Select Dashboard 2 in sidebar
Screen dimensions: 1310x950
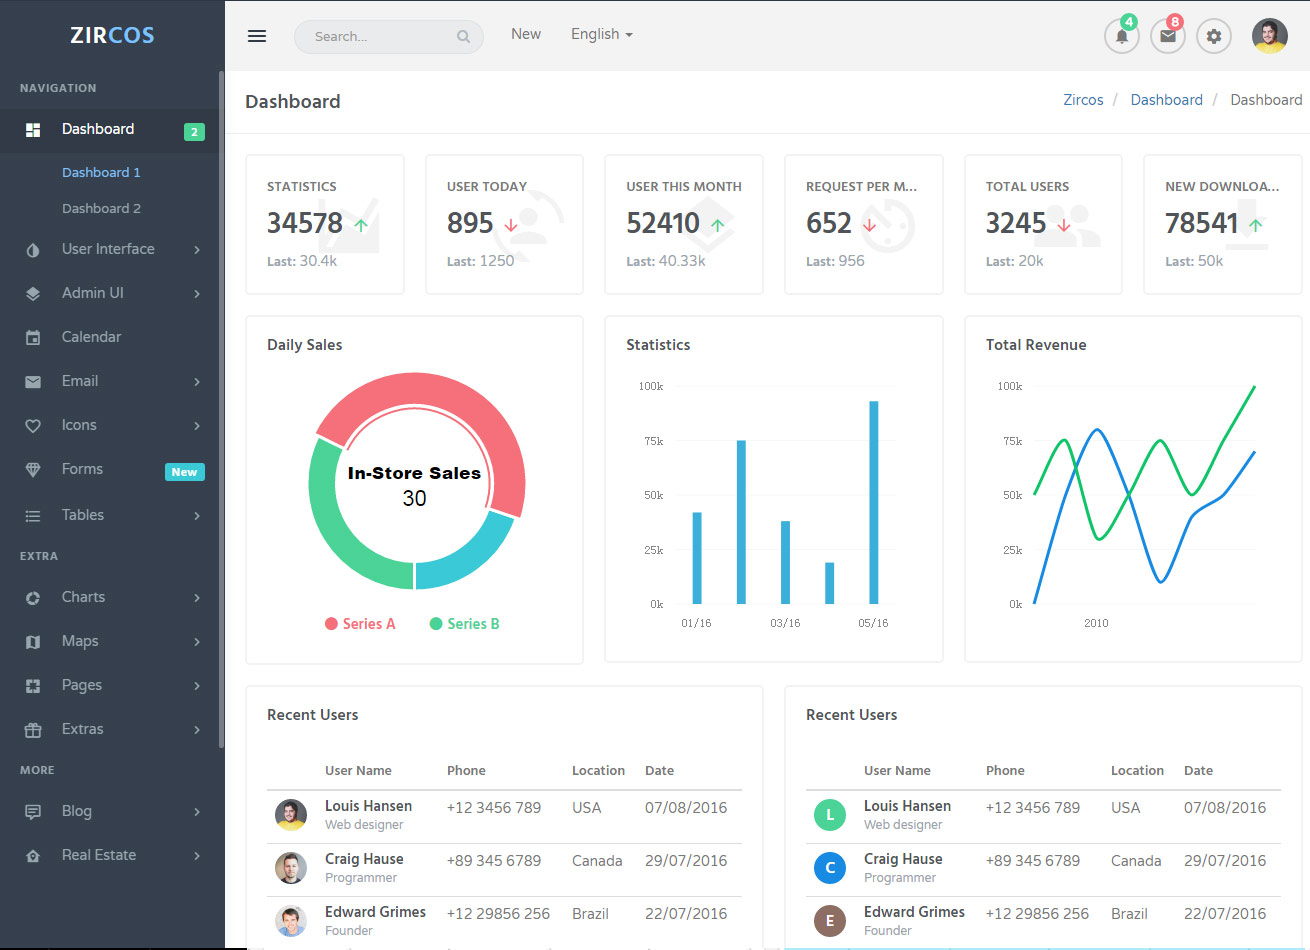(101, 208)
